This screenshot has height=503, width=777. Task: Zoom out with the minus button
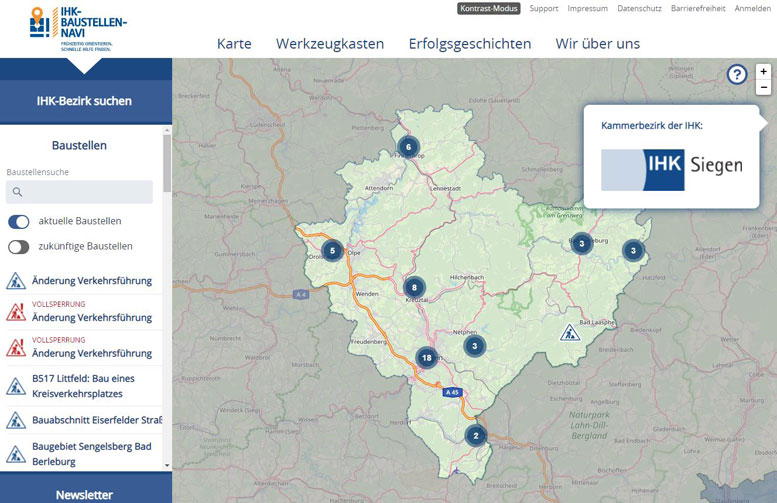(764, 88)
